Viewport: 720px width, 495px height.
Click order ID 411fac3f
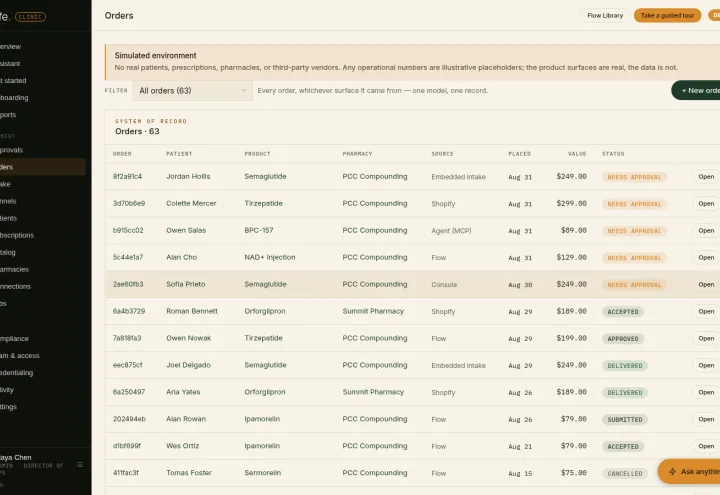click(126, 472)
